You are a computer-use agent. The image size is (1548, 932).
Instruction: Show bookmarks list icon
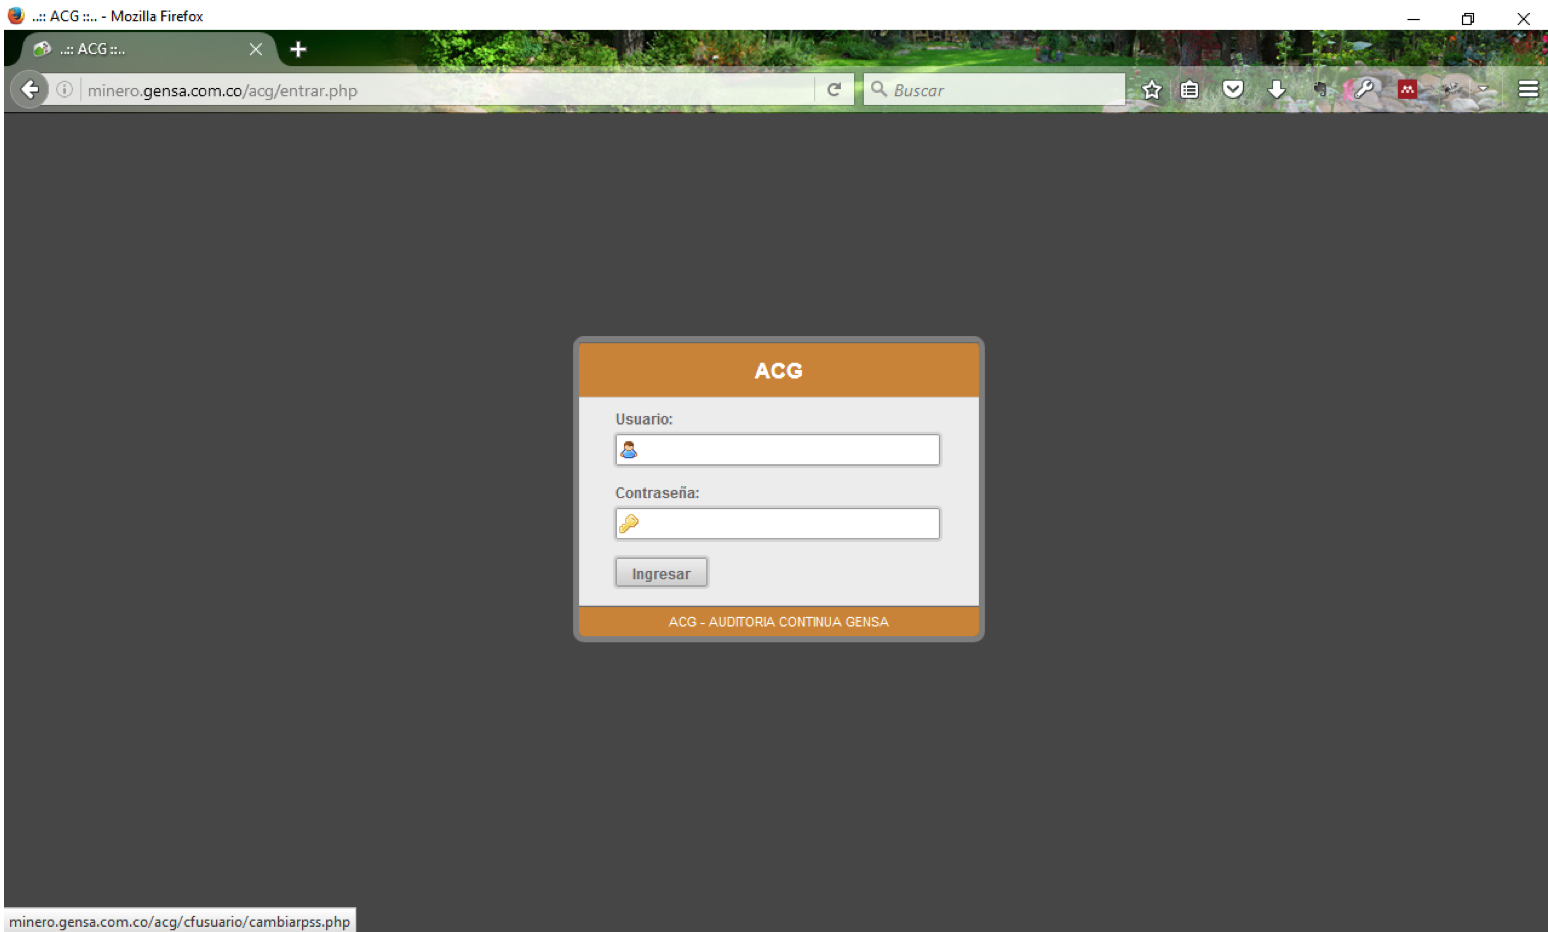click(1190, 90)
